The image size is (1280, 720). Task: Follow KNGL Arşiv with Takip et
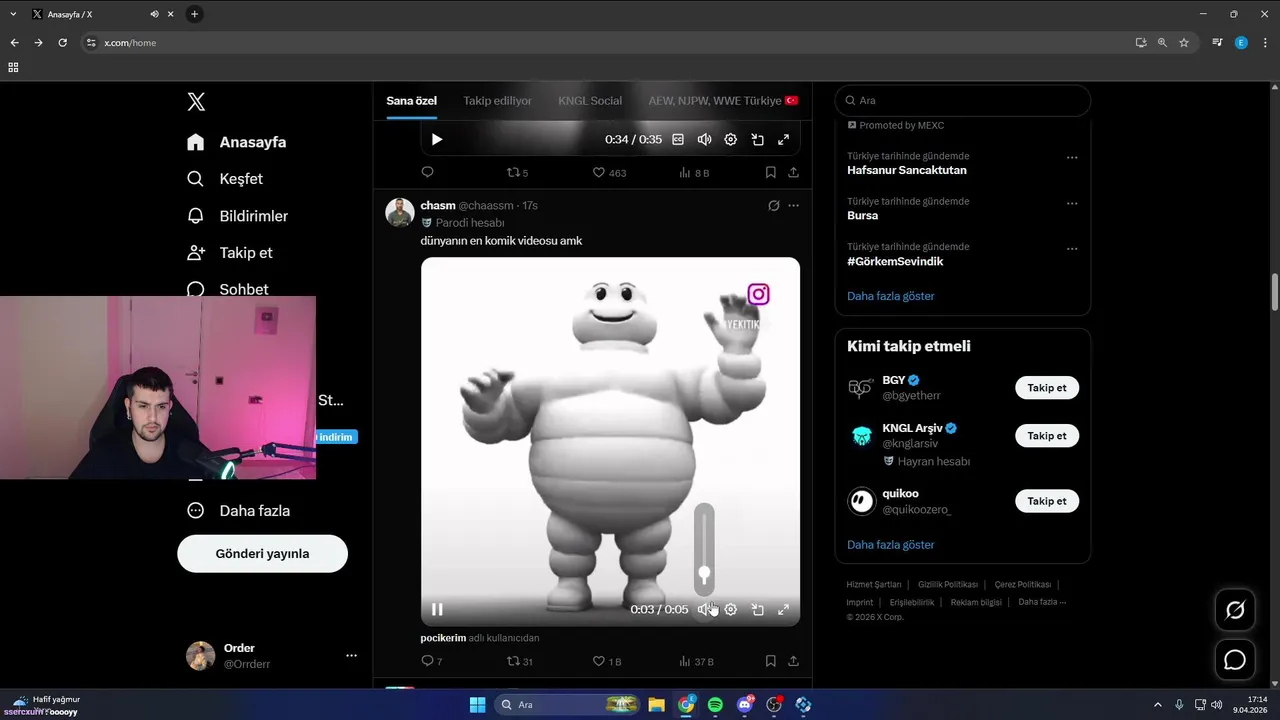pyautogui.click(x=1047, y=436)
